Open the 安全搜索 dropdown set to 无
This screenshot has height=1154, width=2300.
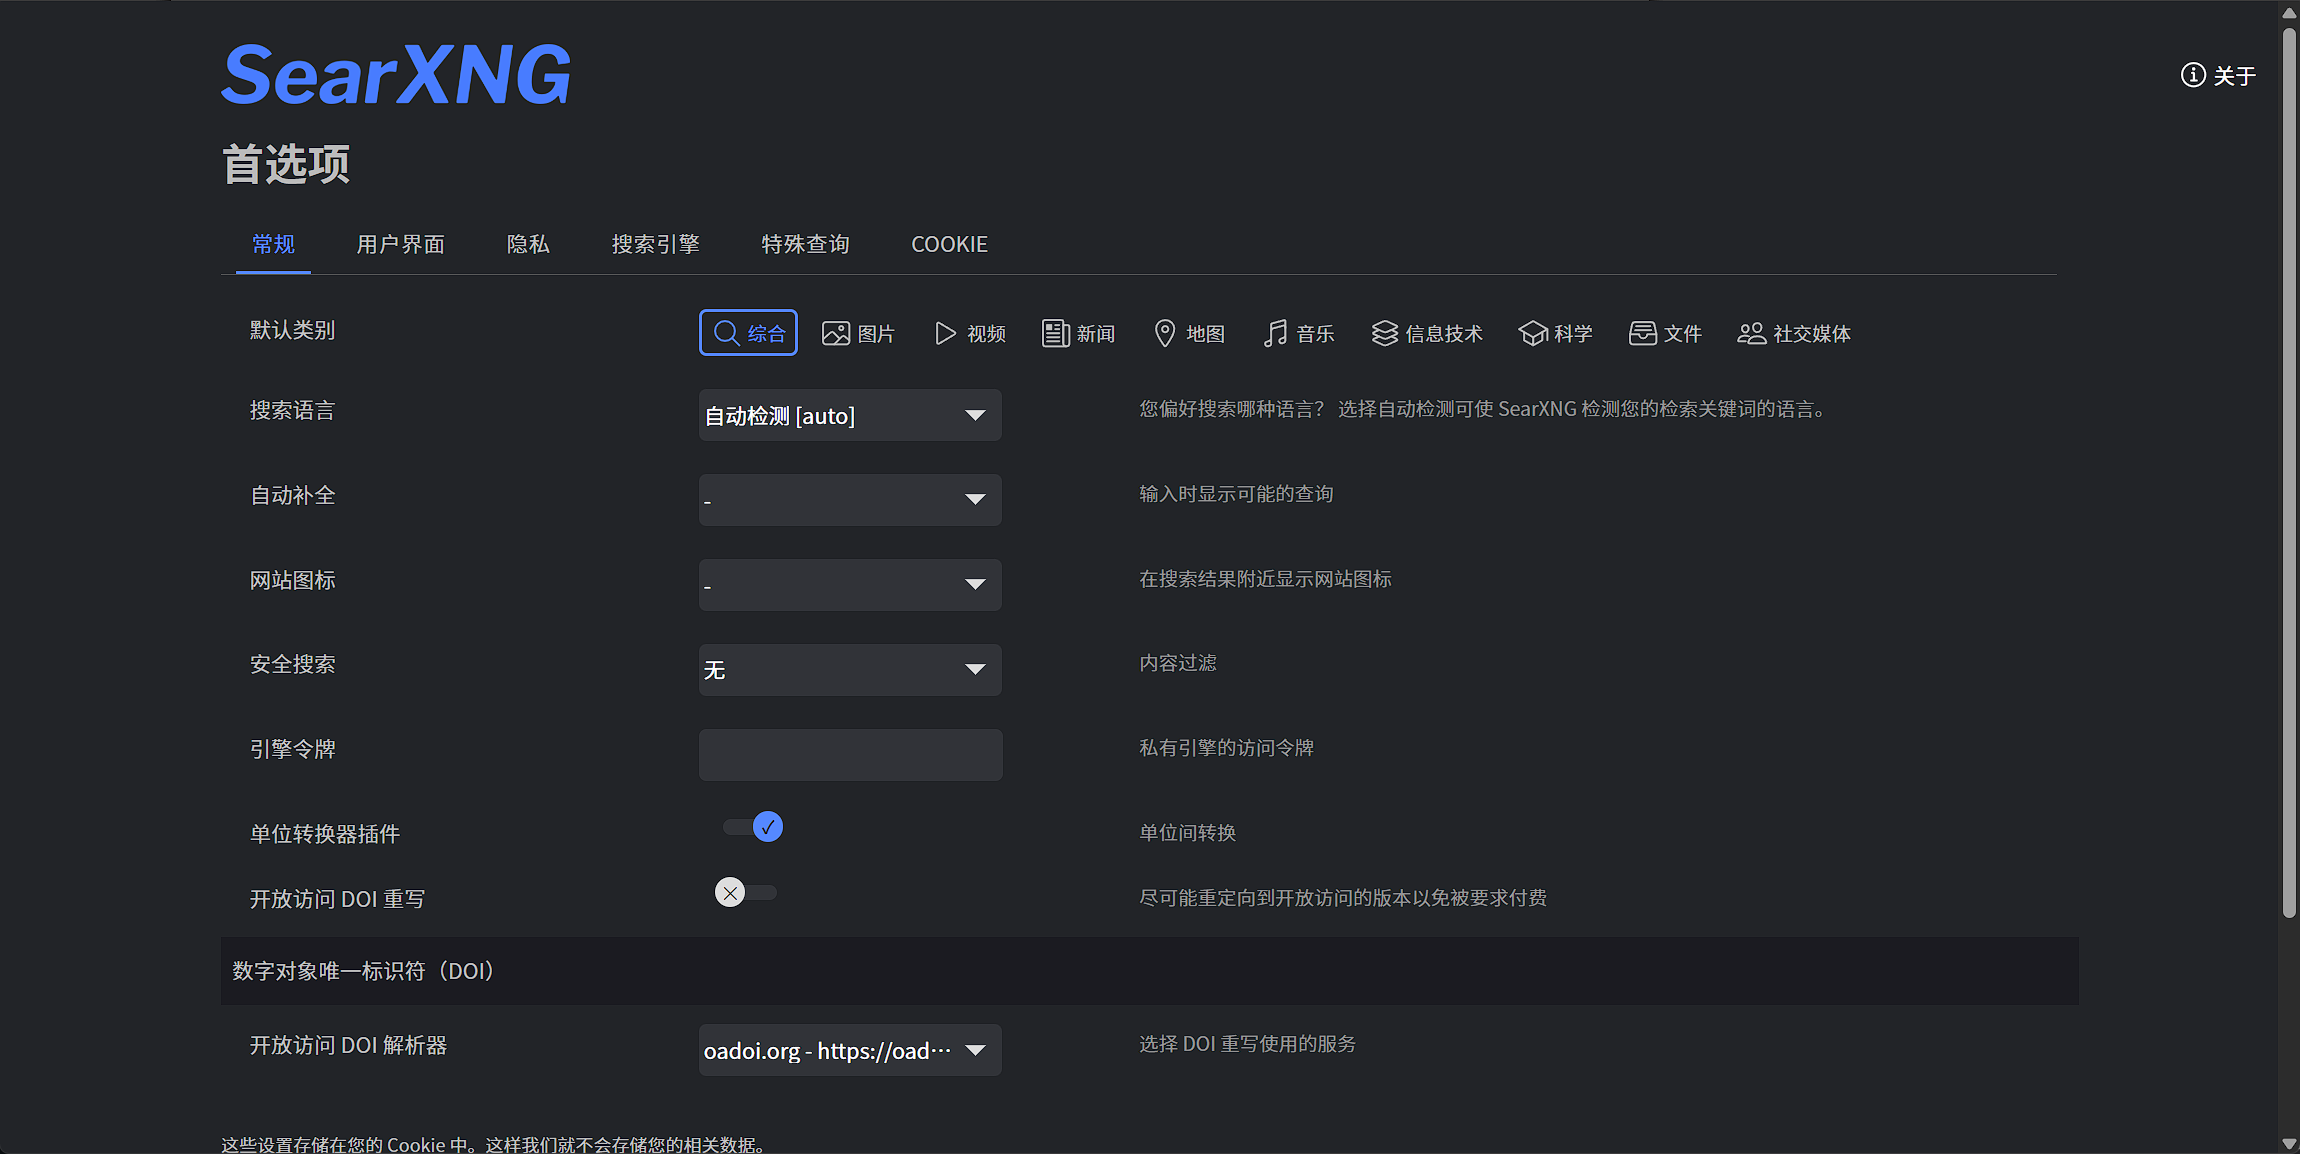(849, 670)
